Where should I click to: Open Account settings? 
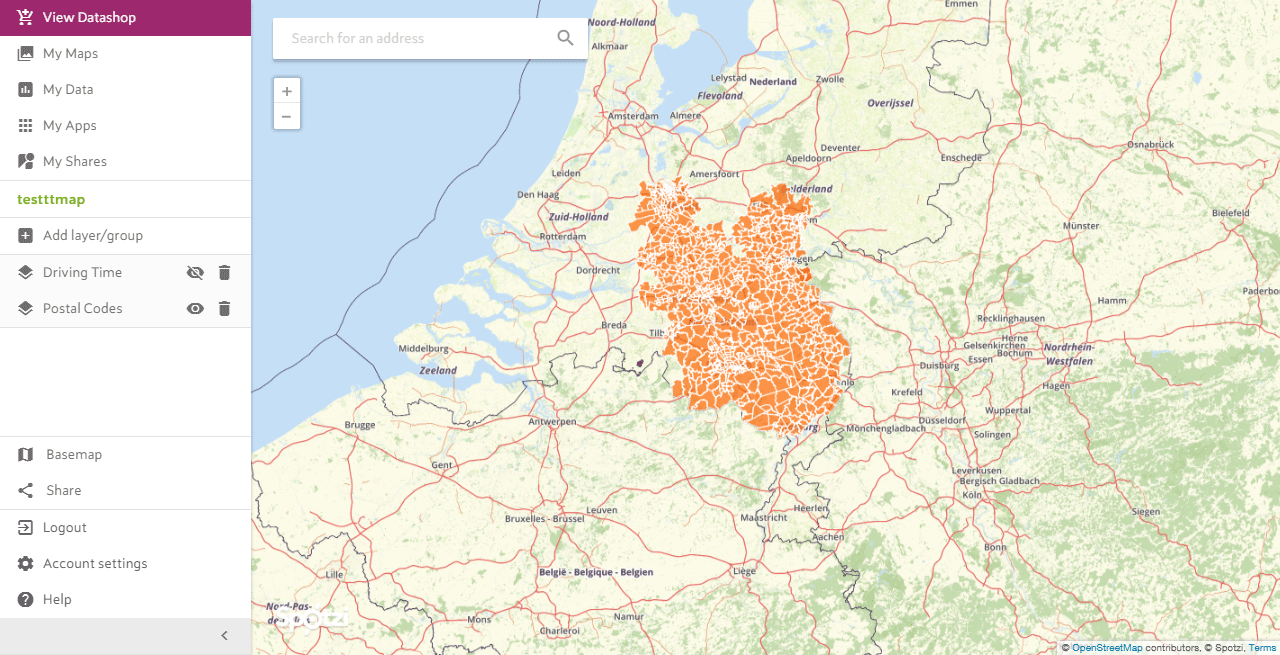tap(125, 564)
